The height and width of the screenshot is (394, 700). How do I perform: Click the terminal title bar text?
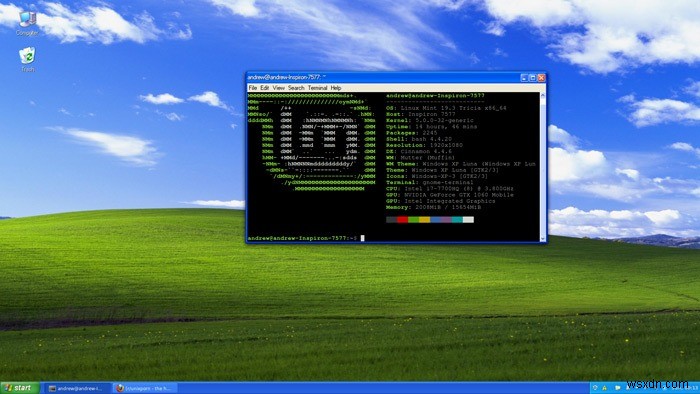click(287, 77)
